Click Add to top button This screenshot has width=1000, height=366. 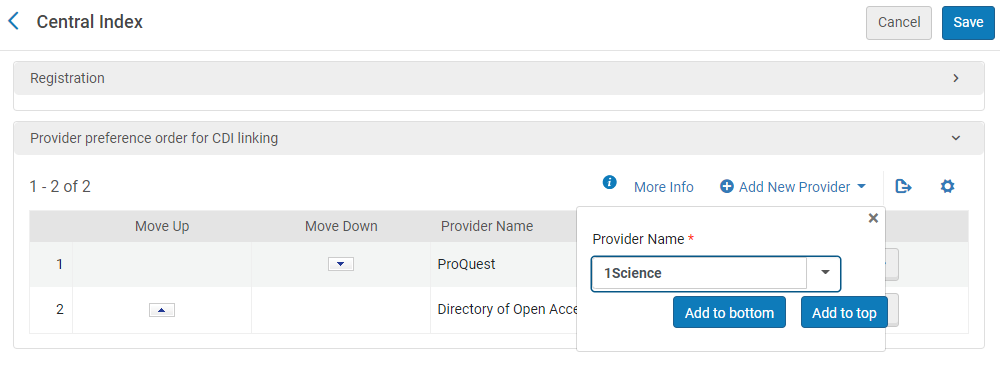click(x=844, y=313)
